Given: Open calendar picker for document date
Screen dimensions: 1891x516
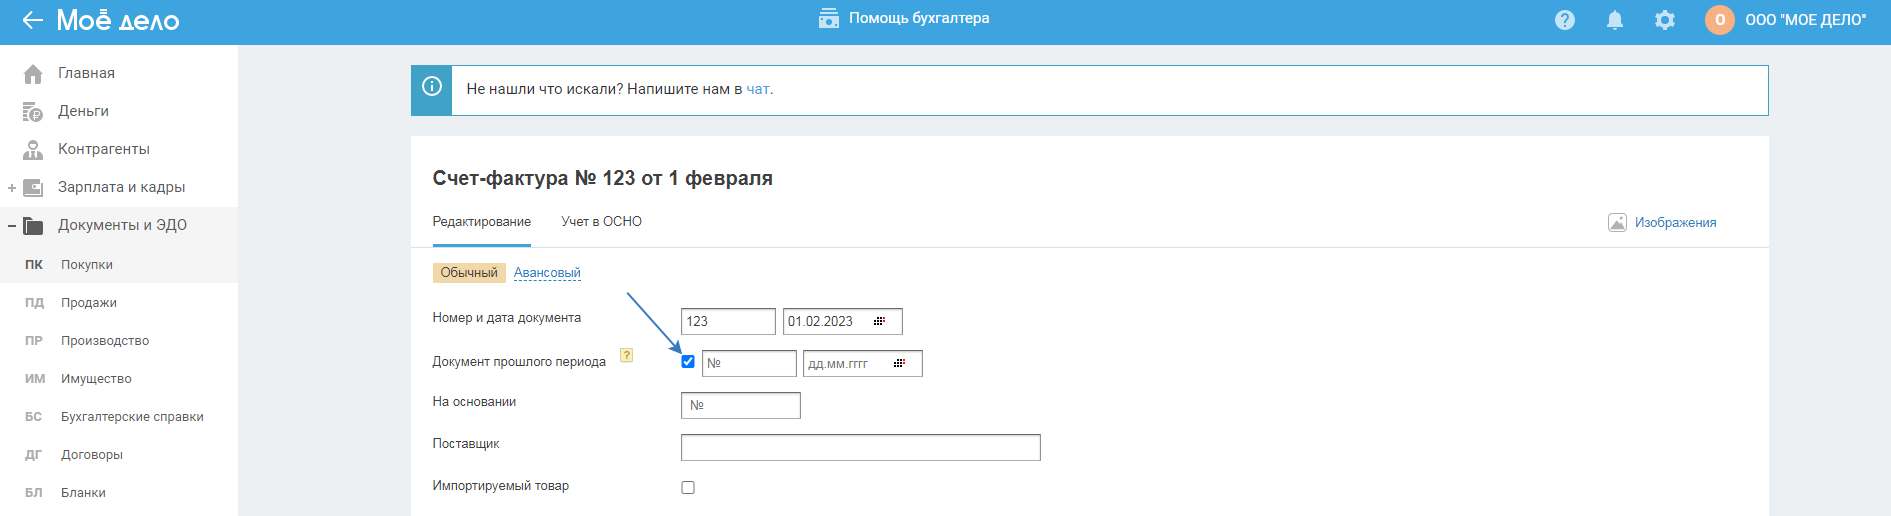Looking at the screenshot, I should point(879,321).
